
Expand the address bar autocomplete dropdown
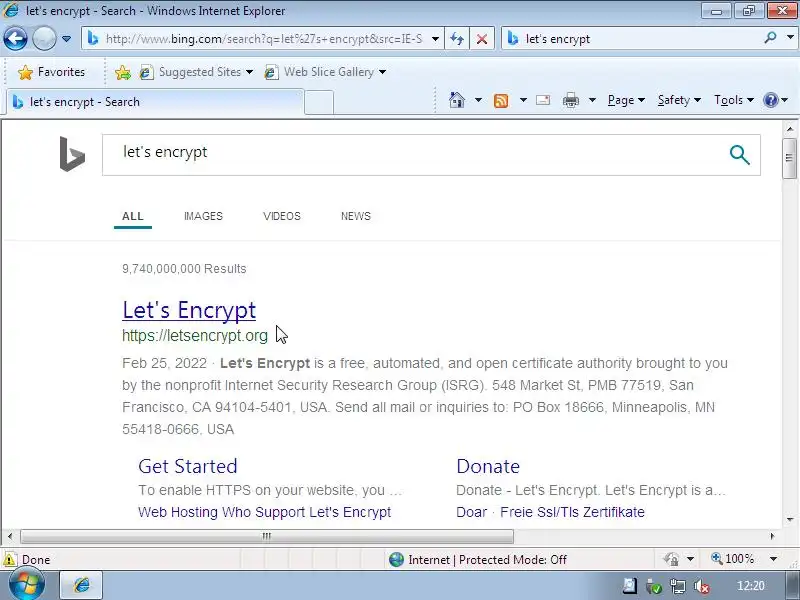435,39
